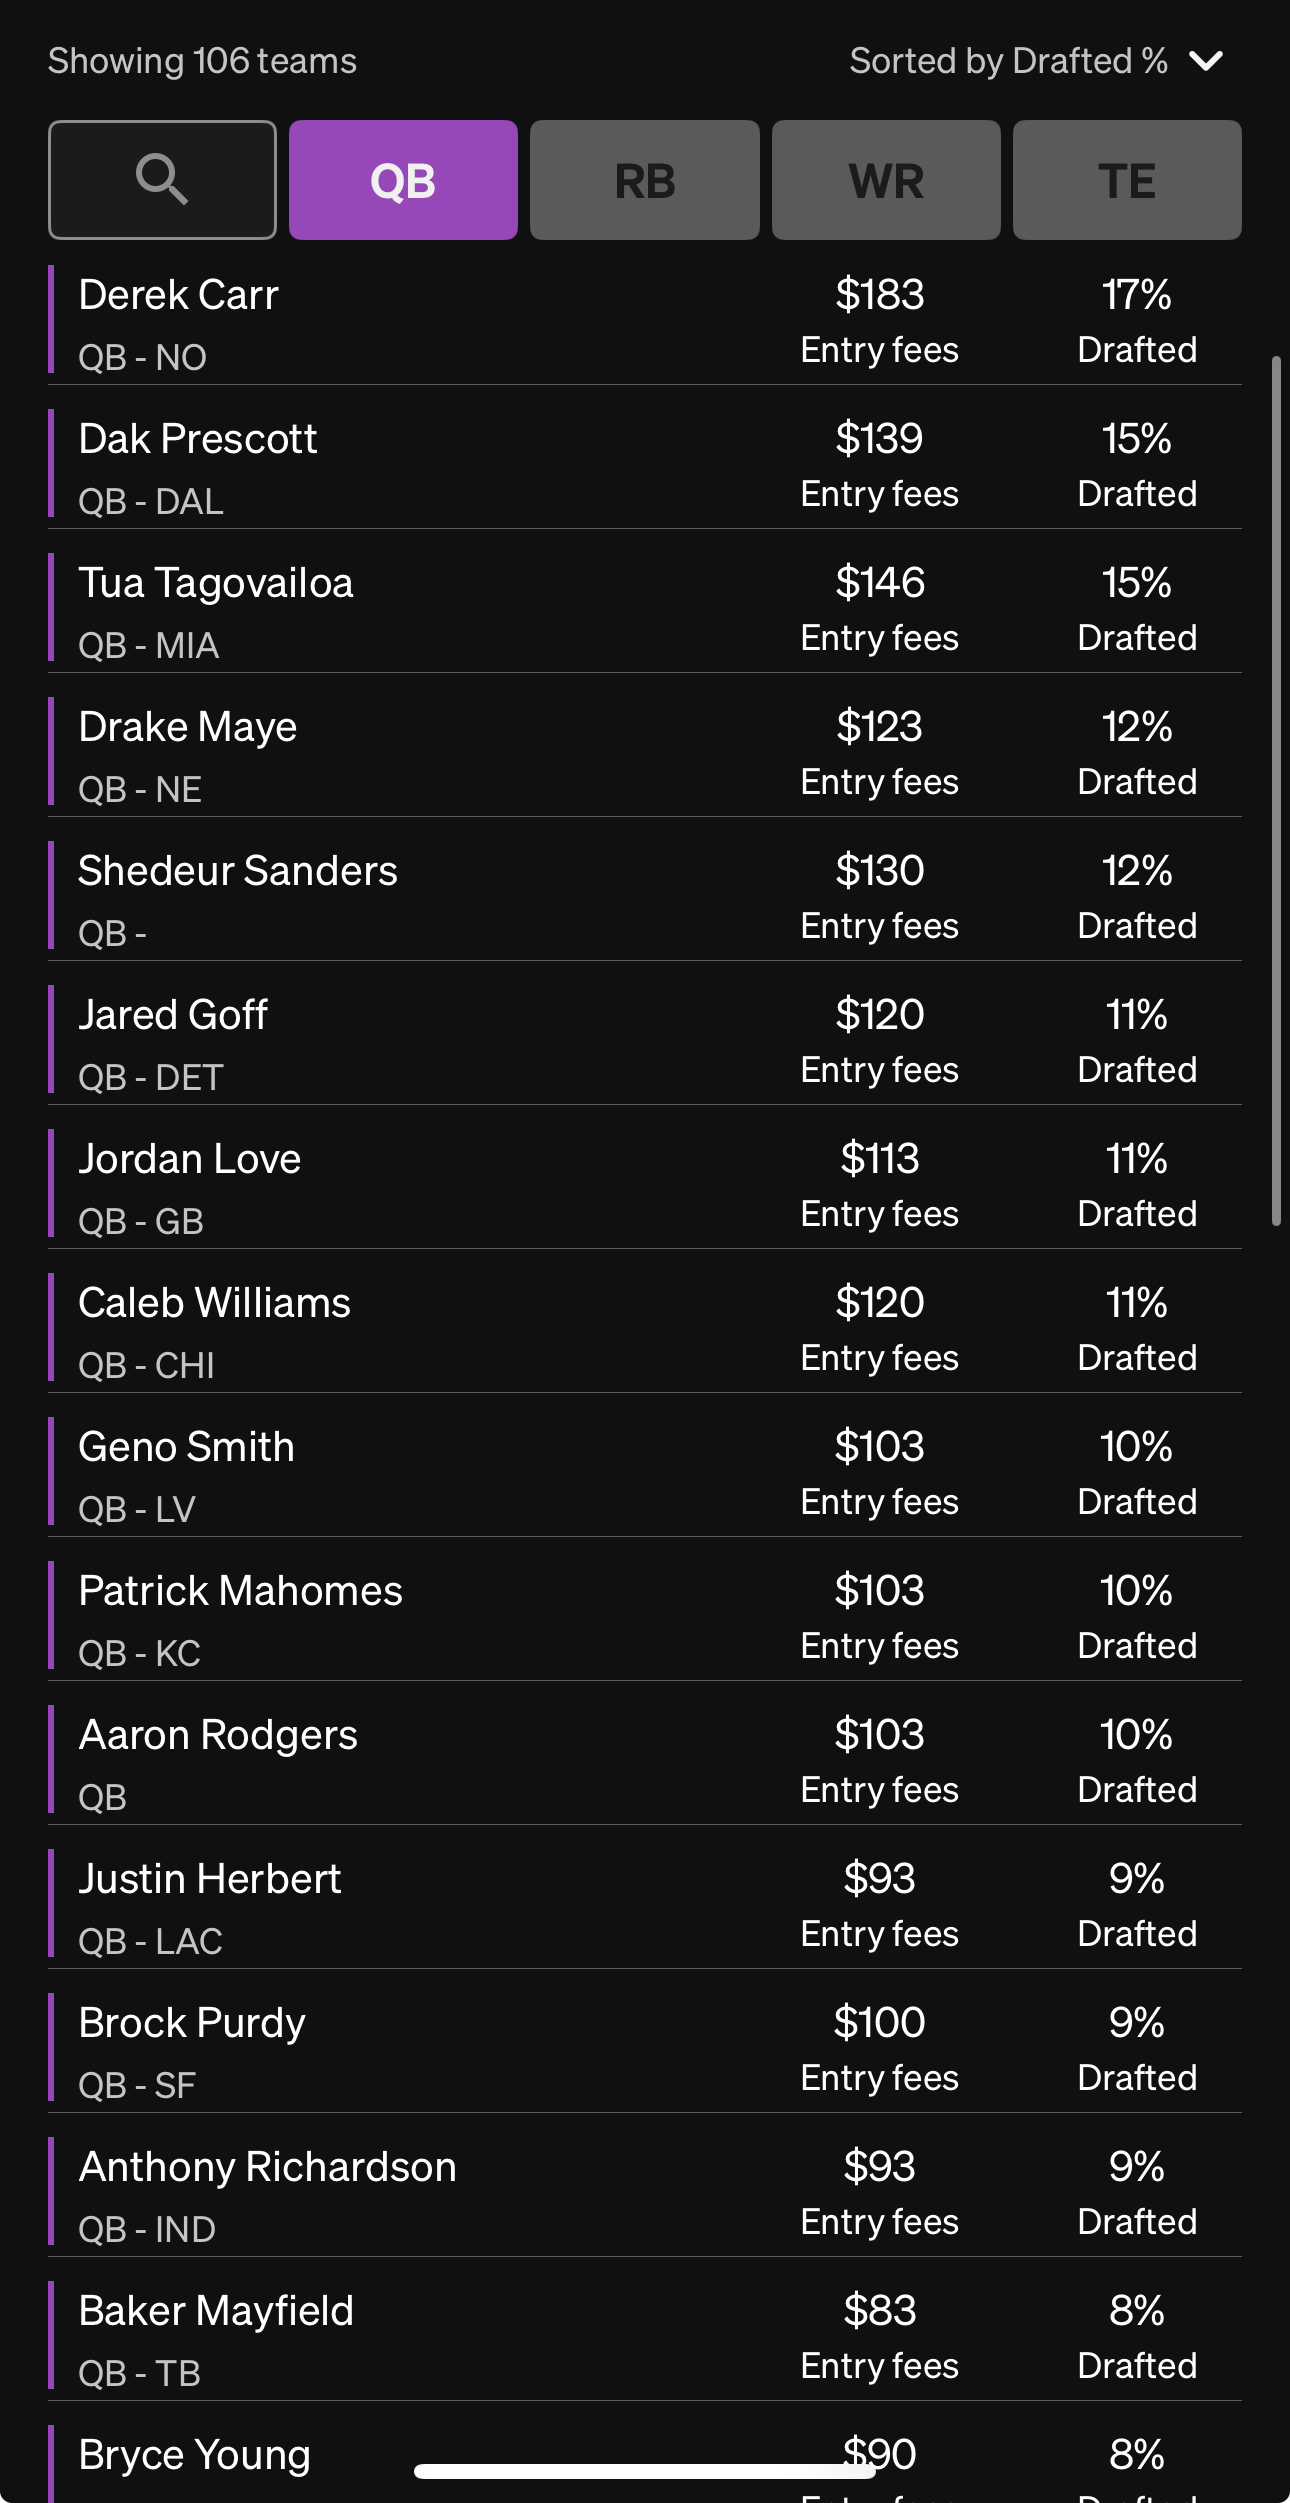The height and width of the screenshot is (2503, 1290).
Task: Open the player search magnifier icon
Action: (x=162, y=180)
